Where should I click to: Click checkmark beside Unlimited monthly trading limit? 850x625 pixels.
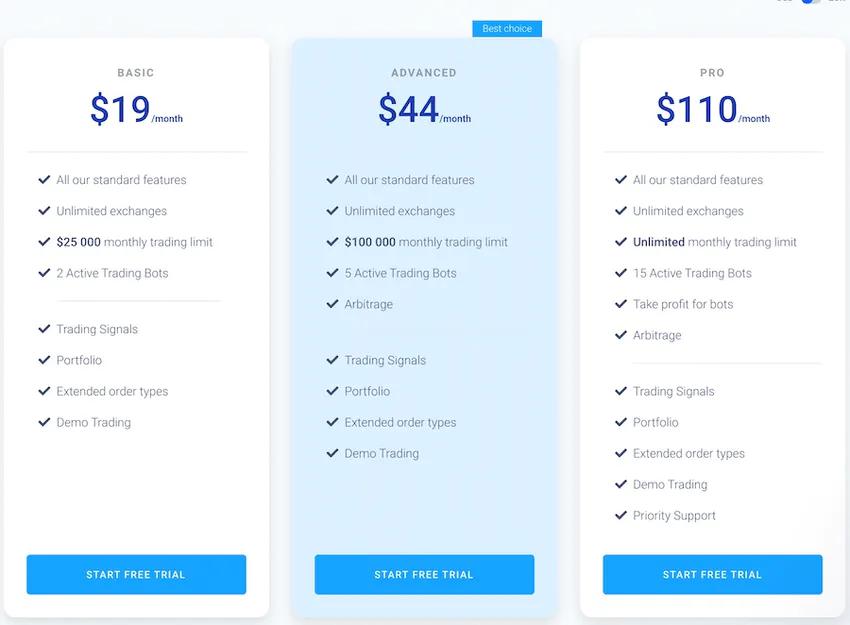tap(621, 242)
